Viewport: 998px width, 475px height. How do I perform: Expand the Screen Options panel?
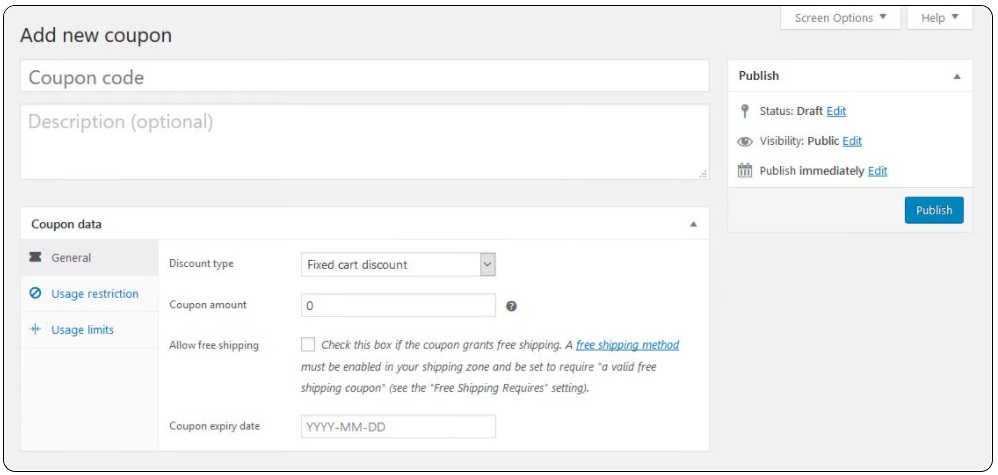[840, 18]
